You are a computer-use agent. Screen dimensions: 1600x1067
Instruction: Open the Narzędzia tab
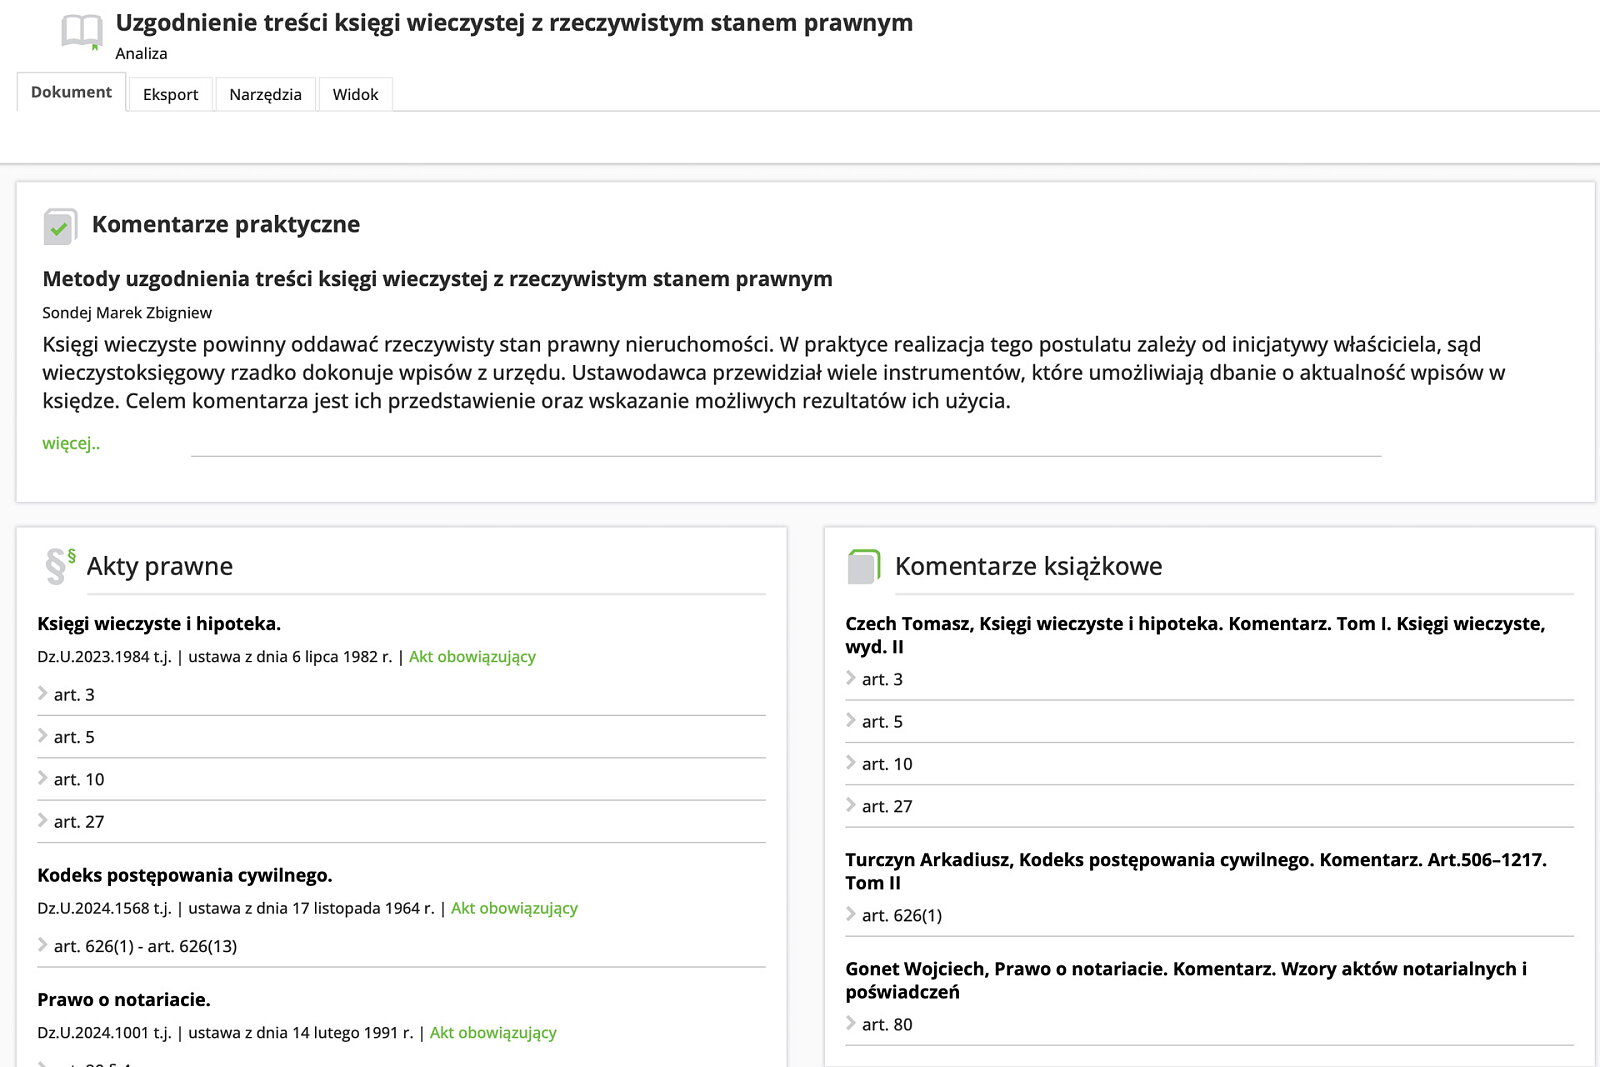tap(265, 95)
